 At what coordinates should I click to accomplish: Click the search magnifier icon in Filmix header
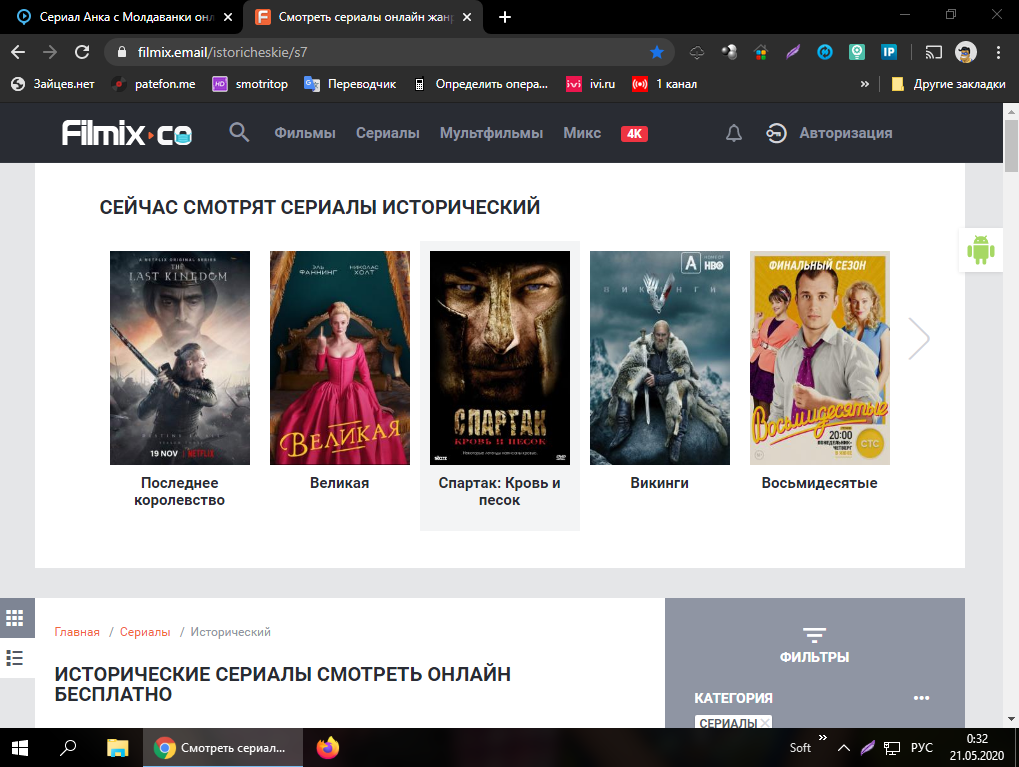[x=239, y=133]
